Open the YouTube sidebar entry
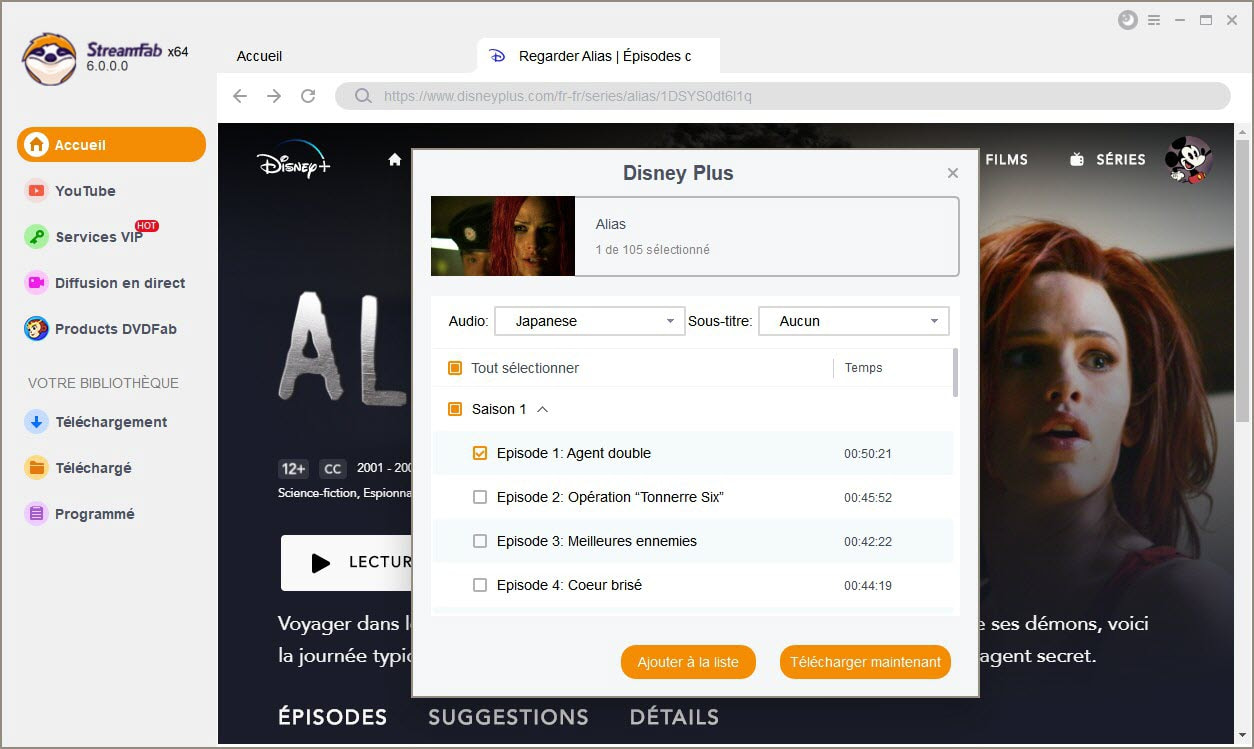This screenshot has width=1254, height=749. click(85, 191)
